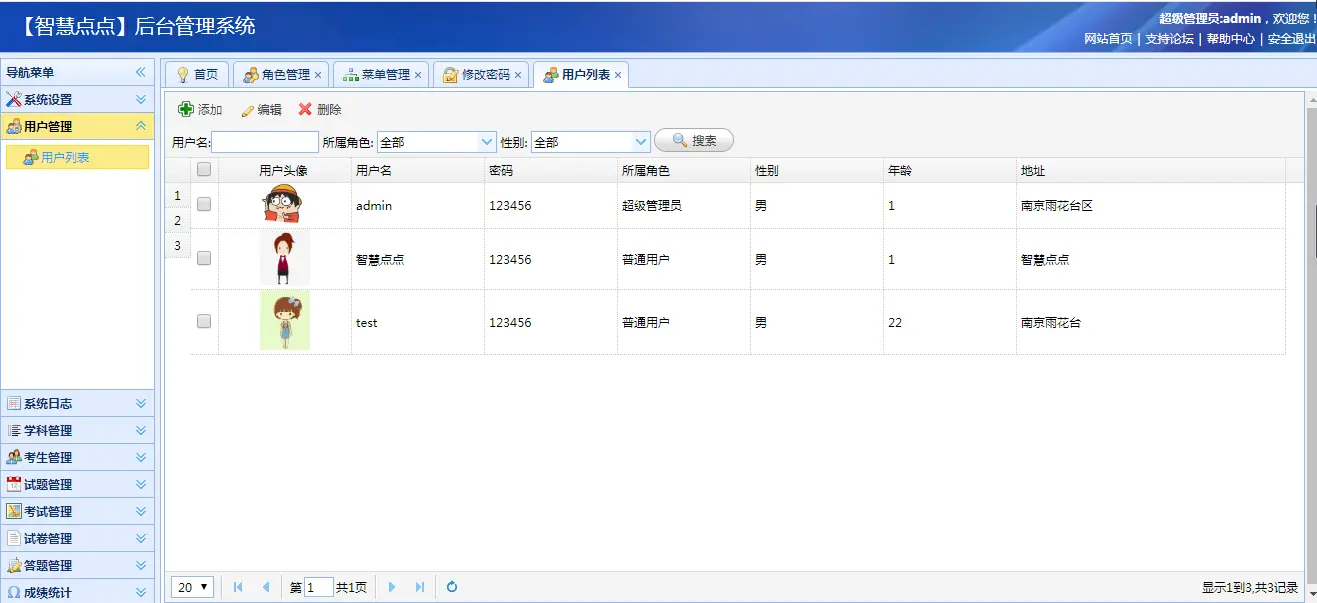Open the 性别 dropdown
Screen dimensions: 1317x603
641,142
